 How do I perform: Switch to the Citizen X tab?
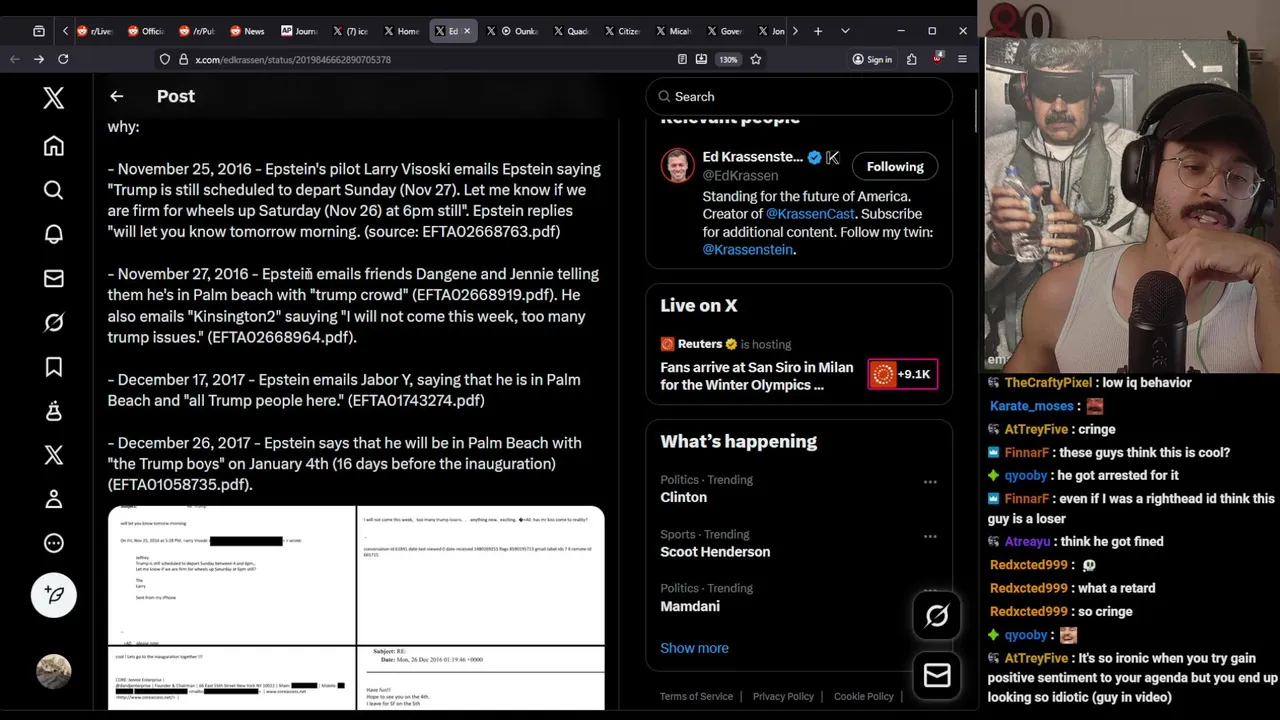tap(622, 31)
